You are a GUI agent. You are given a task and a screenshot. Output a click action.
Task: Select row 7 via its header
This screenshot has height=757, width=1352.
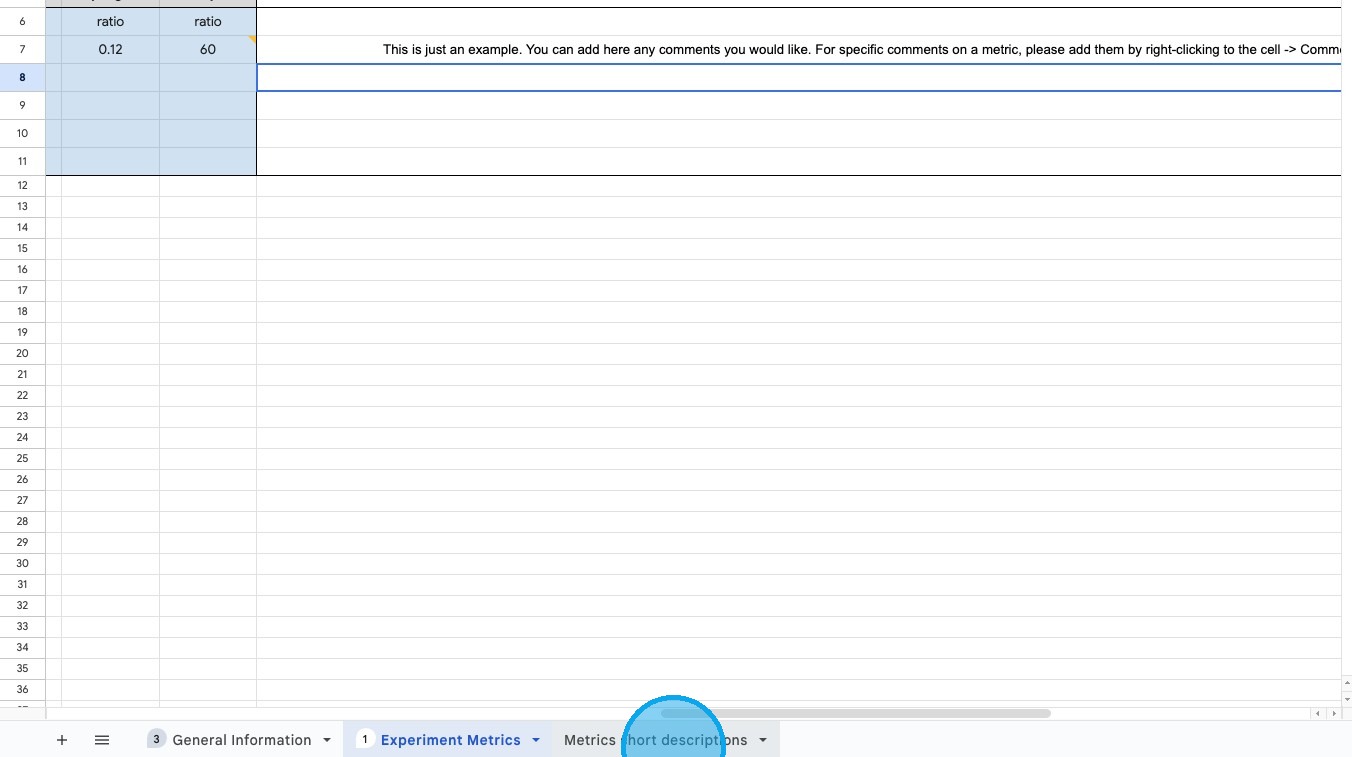(22, 49)
